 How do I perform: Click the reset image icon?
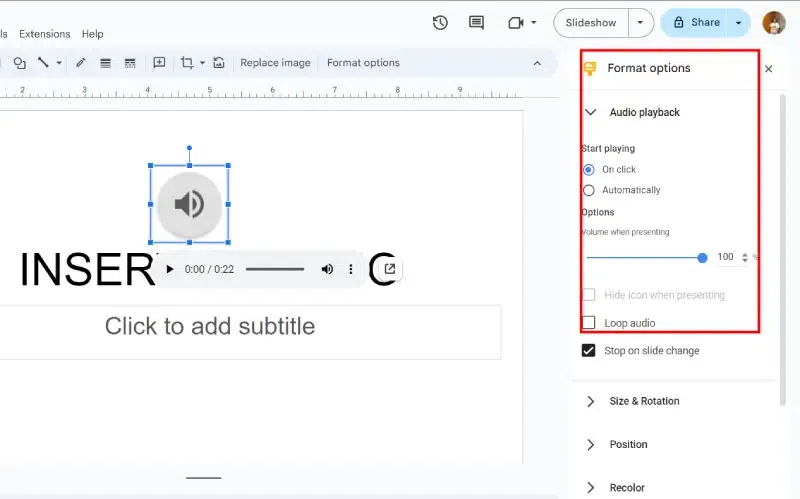tap(219, 63)
